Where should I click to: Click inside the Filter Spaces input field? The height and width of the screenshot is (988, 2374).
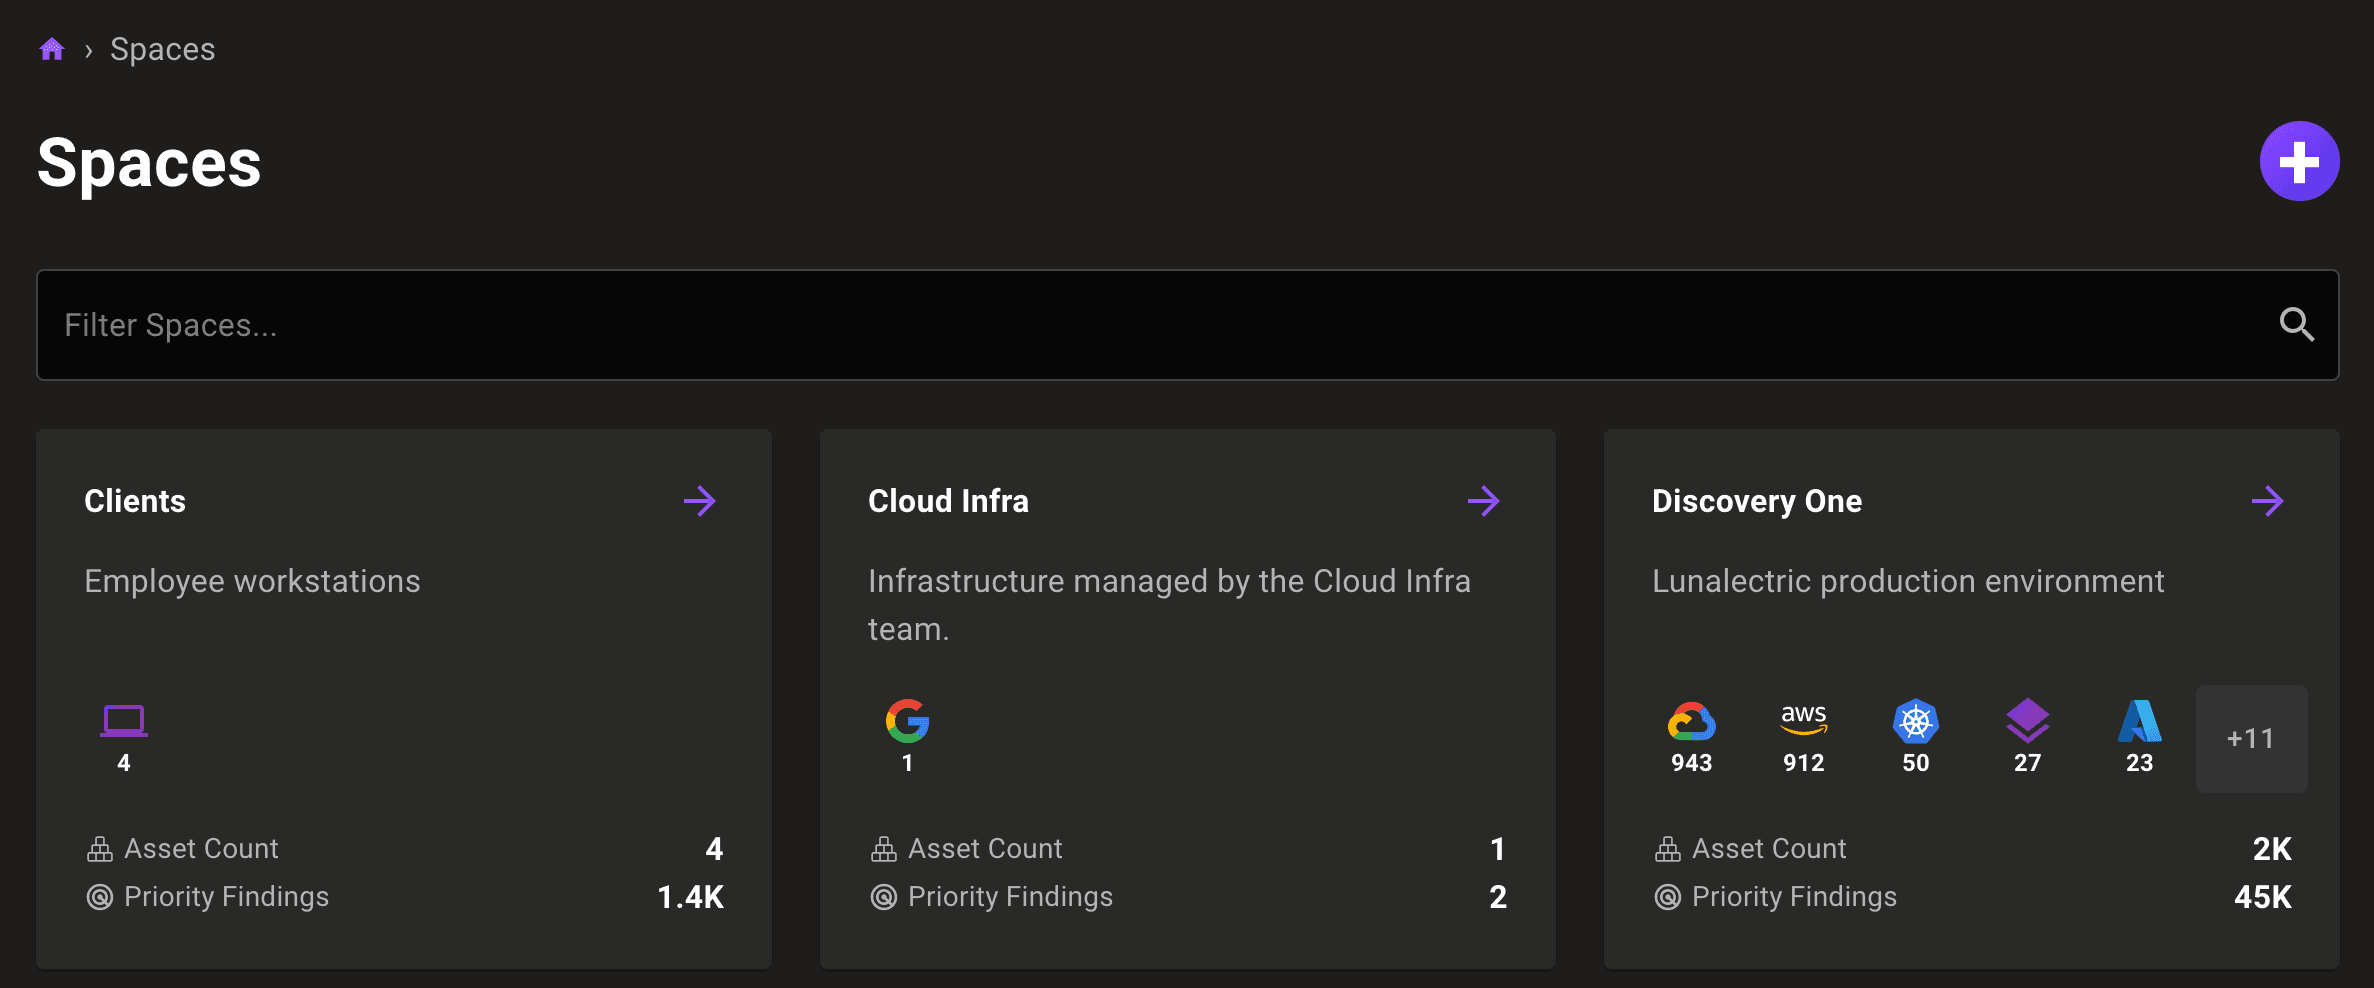coord(600,325)
